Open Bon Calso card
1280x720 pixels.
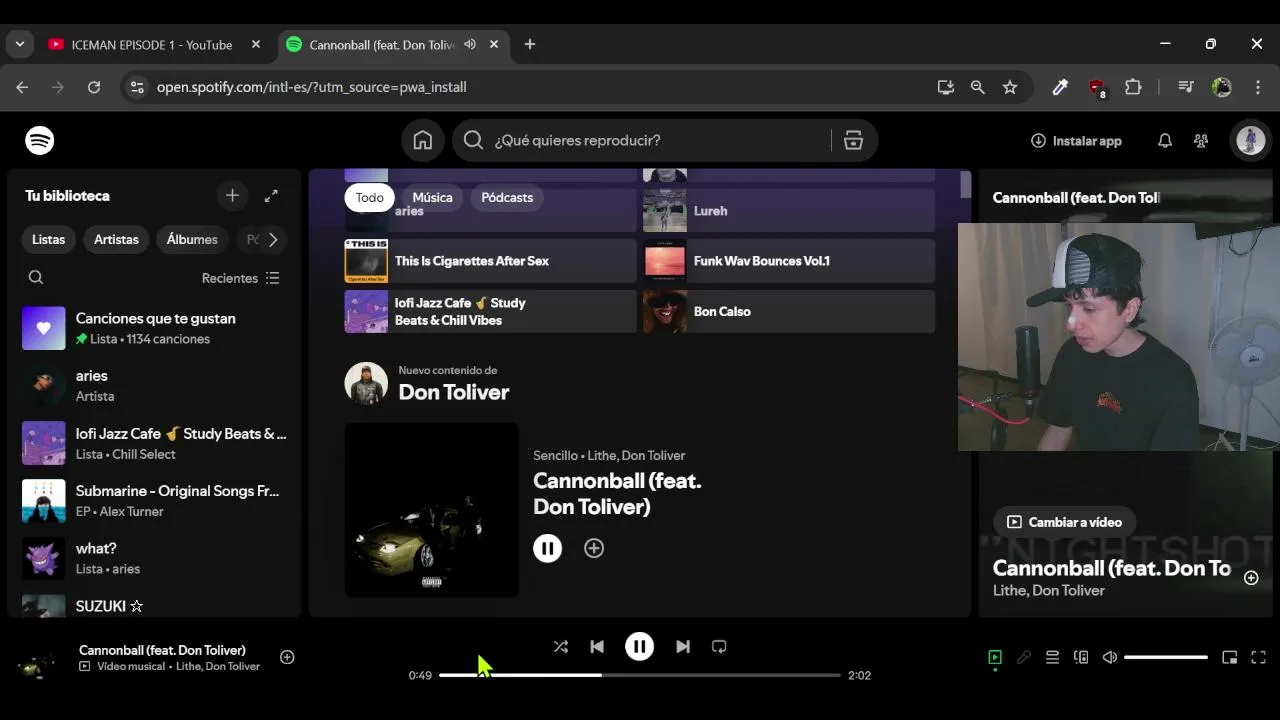[x=789, y=311]
